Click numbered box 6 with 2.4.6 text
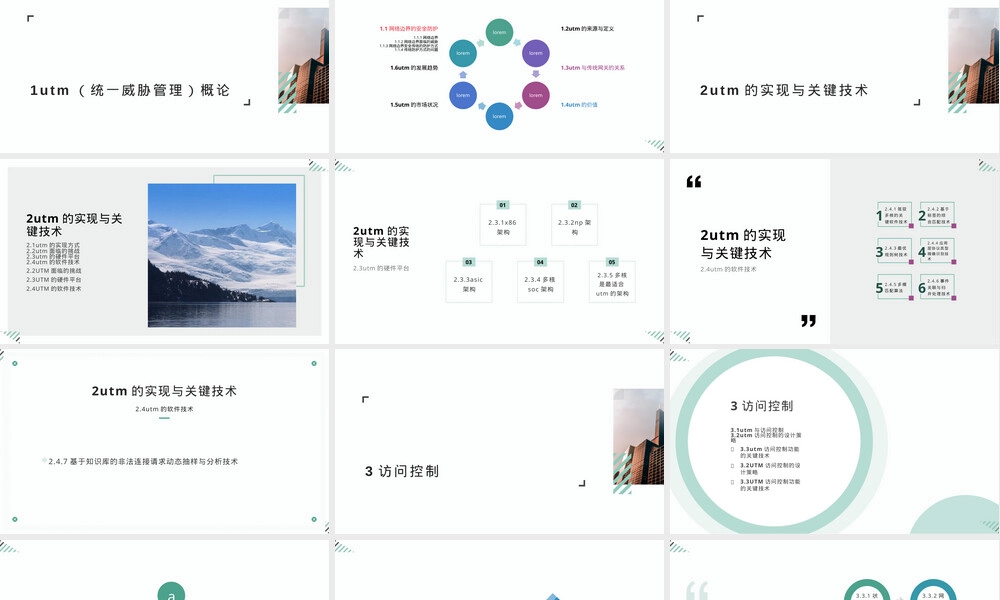1000x600 pixels. pyautogui.click(x=937, y=288)
